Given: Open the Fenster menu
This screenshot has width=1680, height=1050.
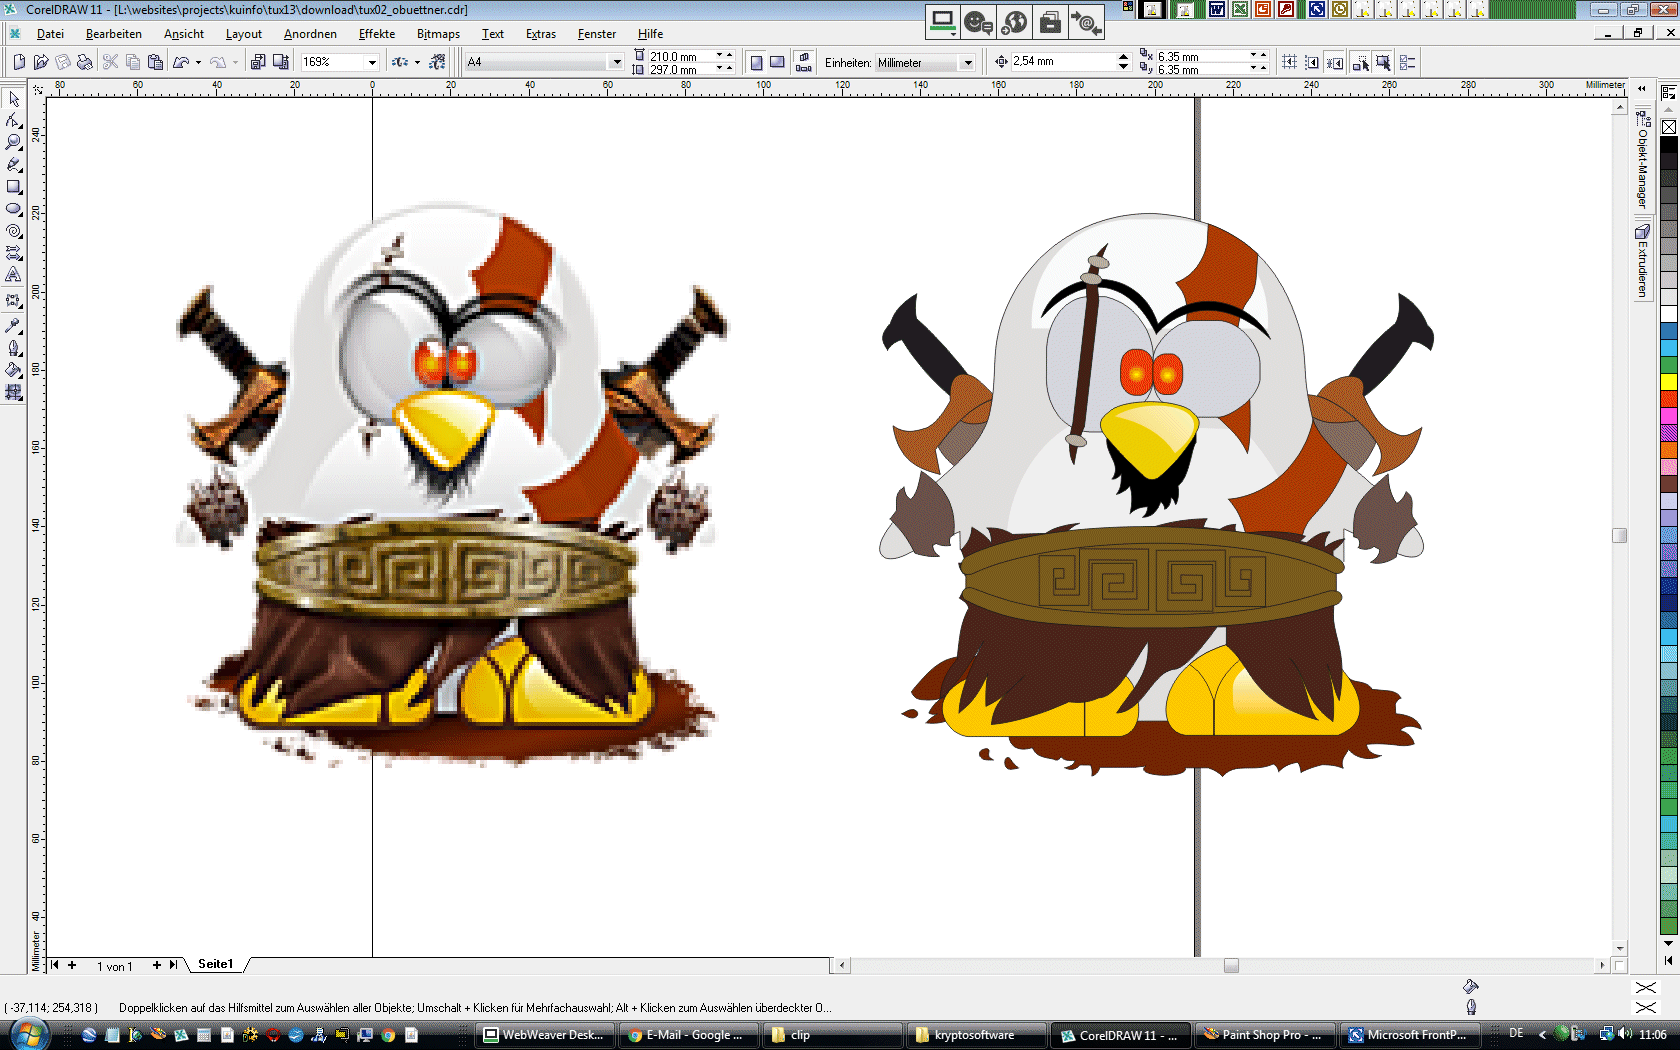Looking at the screenshot, I should click(597, 34).
